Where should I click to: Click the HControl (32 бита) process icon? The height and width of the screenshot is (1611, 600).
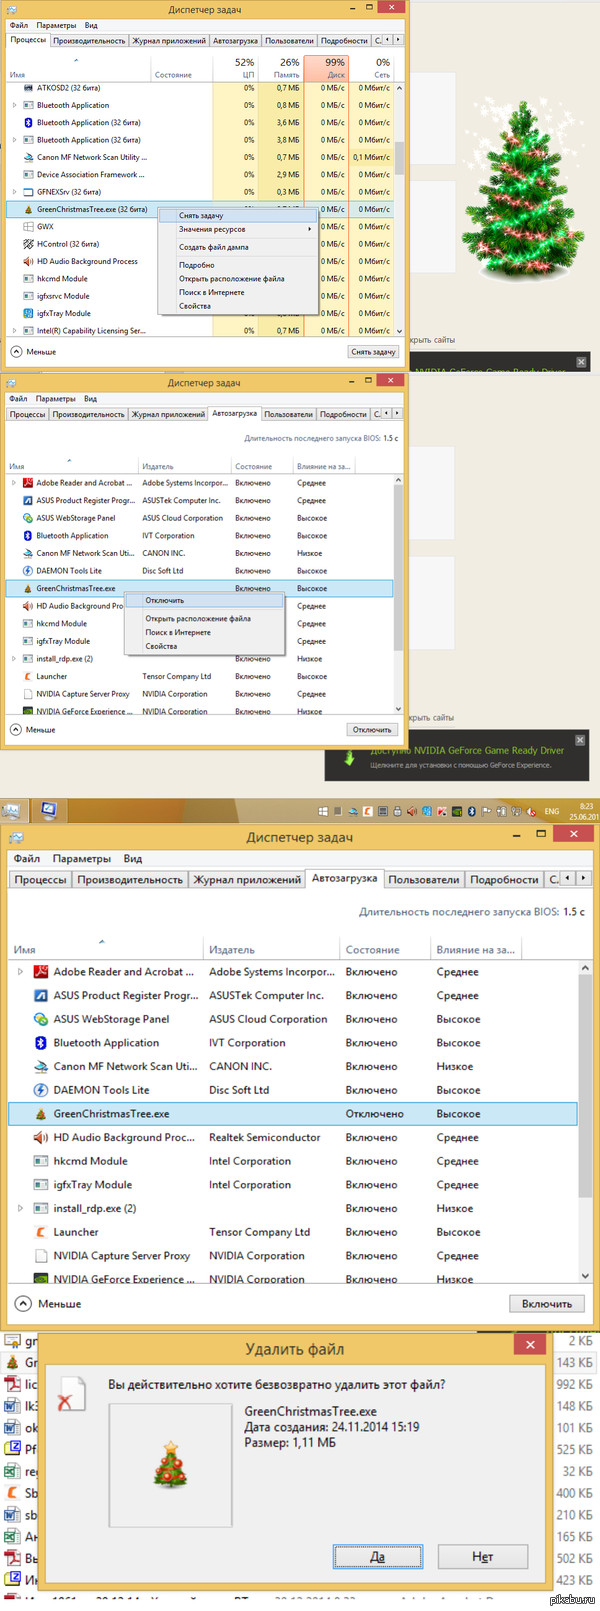[x=28, y=244]
